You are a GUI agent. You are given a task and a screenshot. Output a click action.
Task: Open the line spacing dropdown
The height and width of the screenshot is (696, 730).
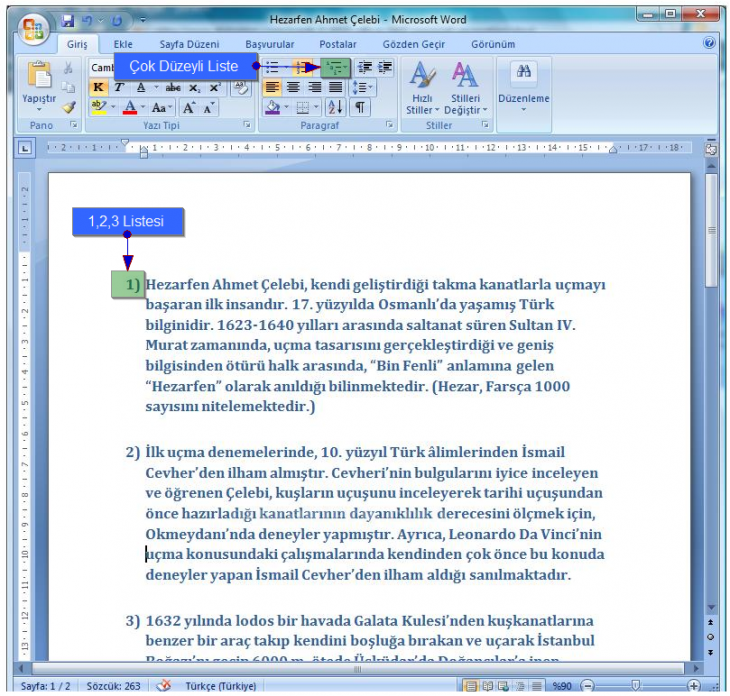(x=363, y=88)
